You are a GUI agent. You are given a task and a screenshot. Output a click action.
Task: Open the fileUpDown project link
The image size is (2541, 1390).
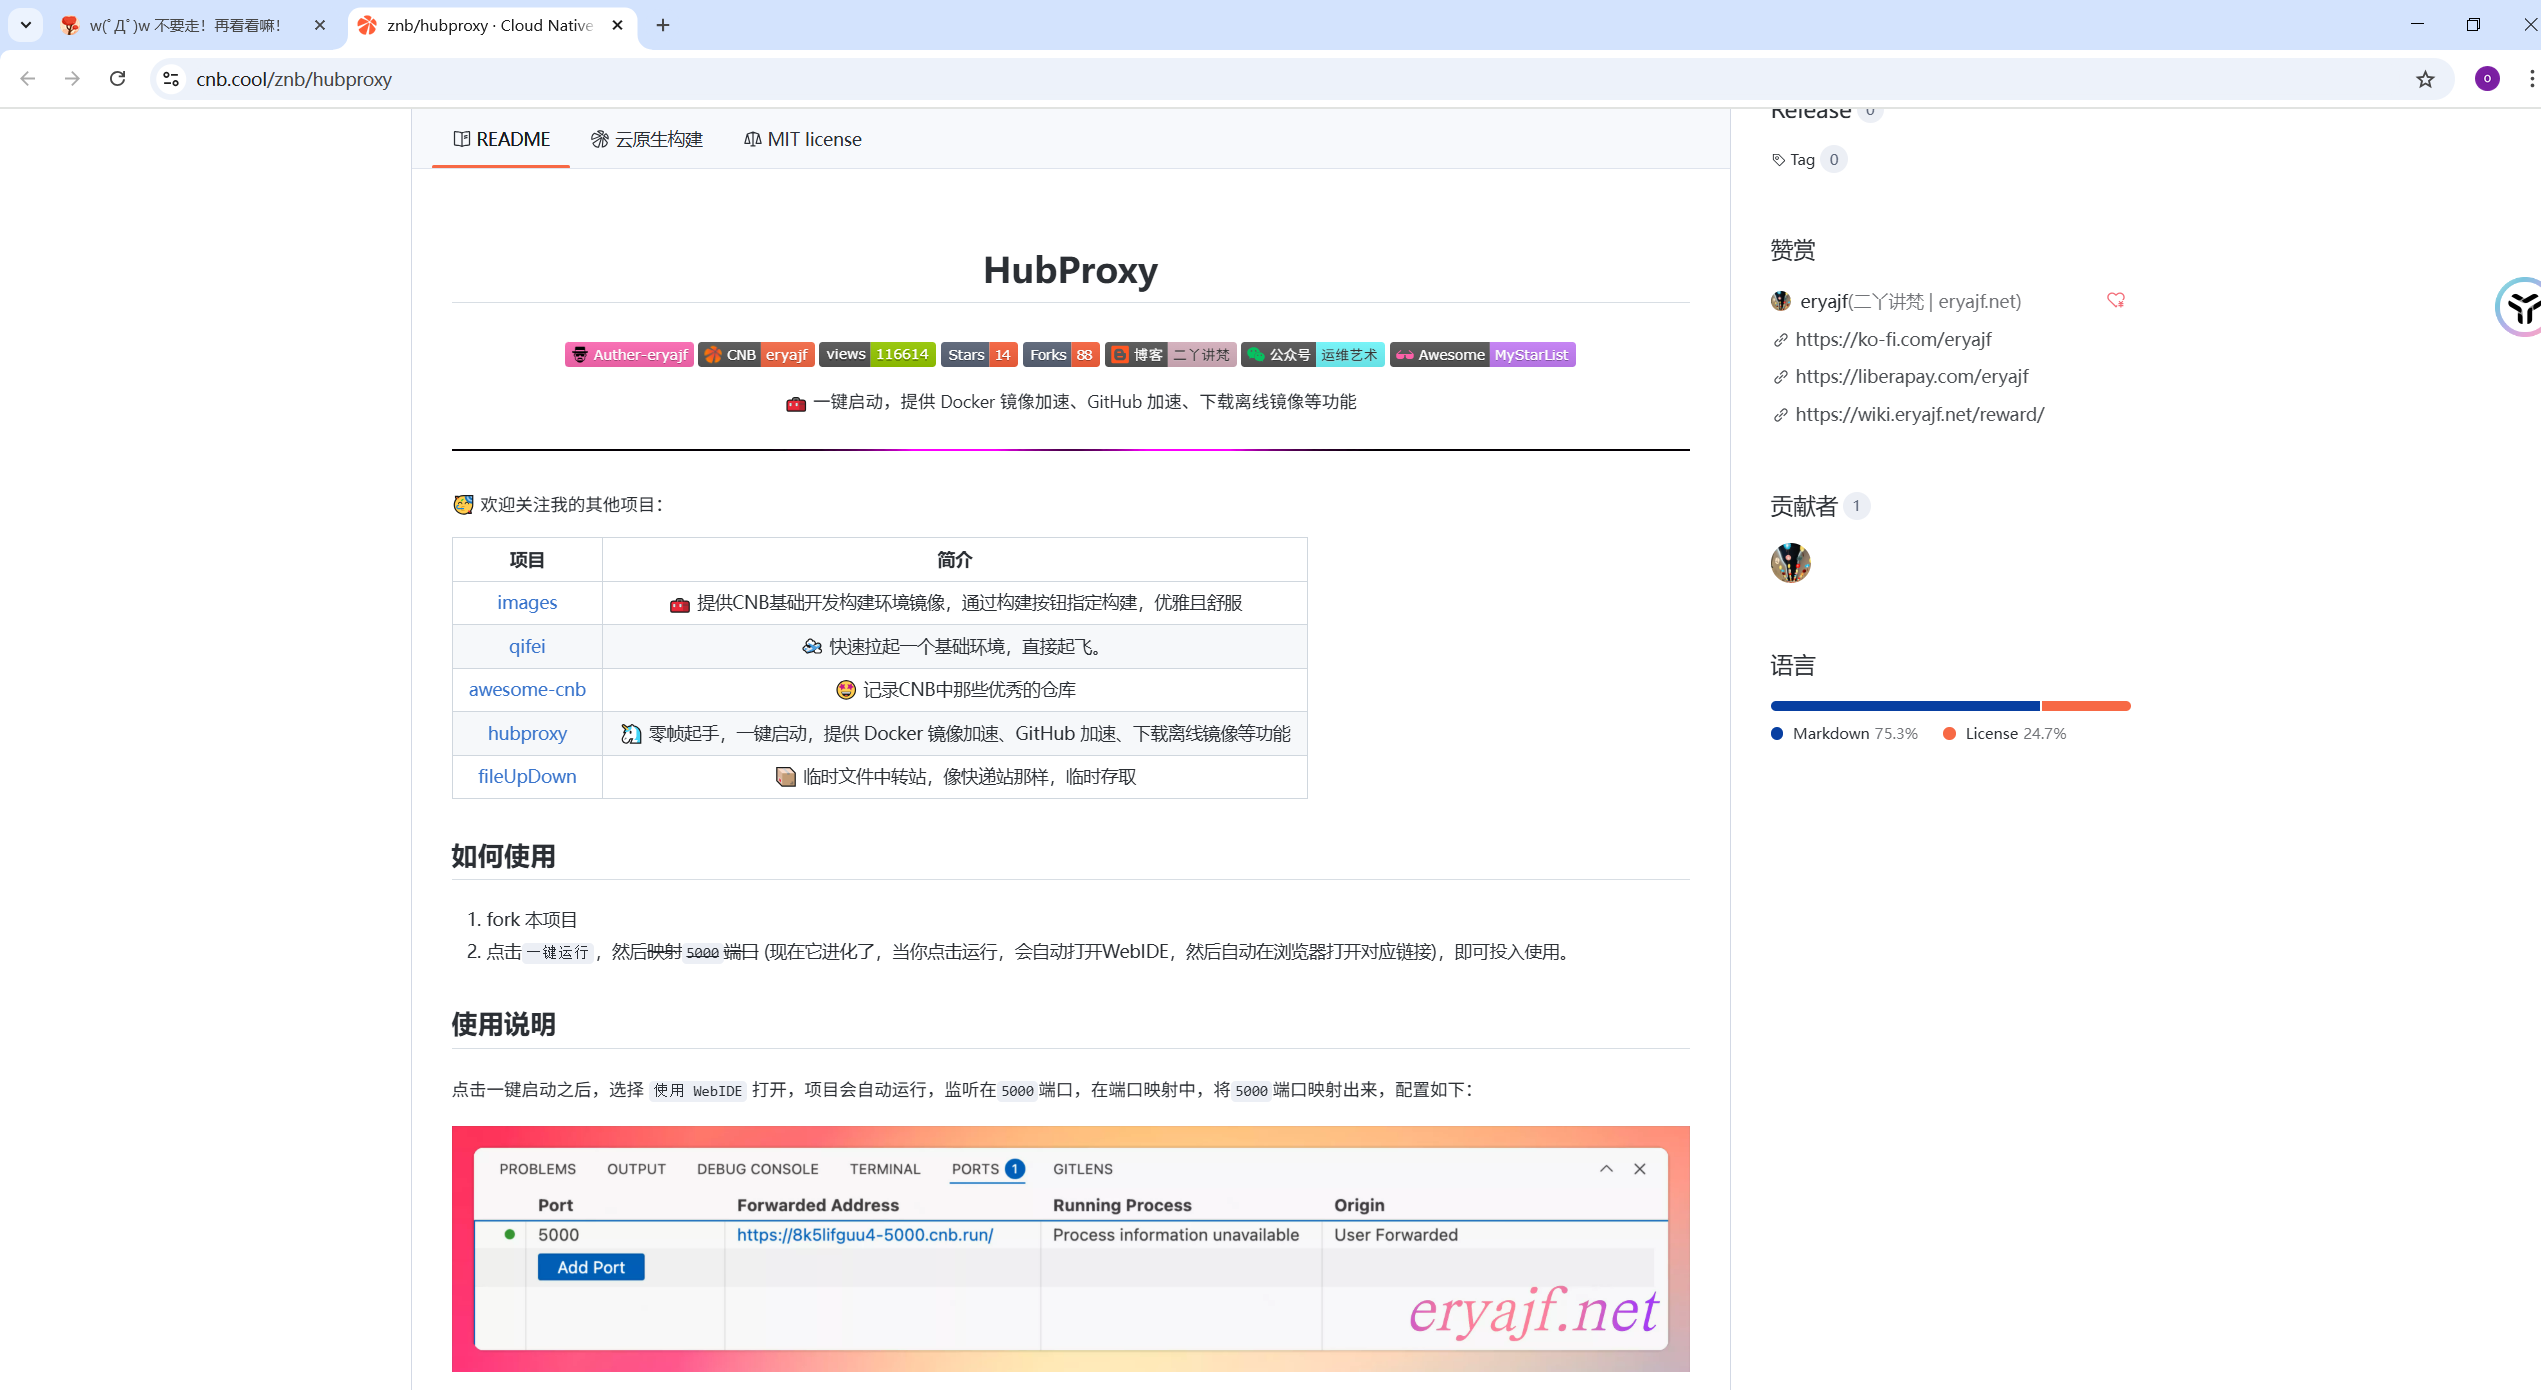[527, 777]
